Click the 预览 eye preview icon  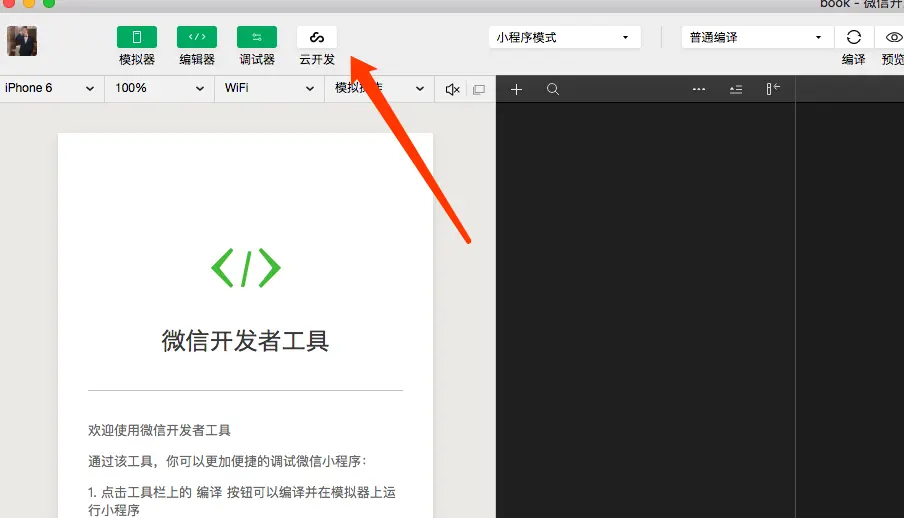pos(894,37)
